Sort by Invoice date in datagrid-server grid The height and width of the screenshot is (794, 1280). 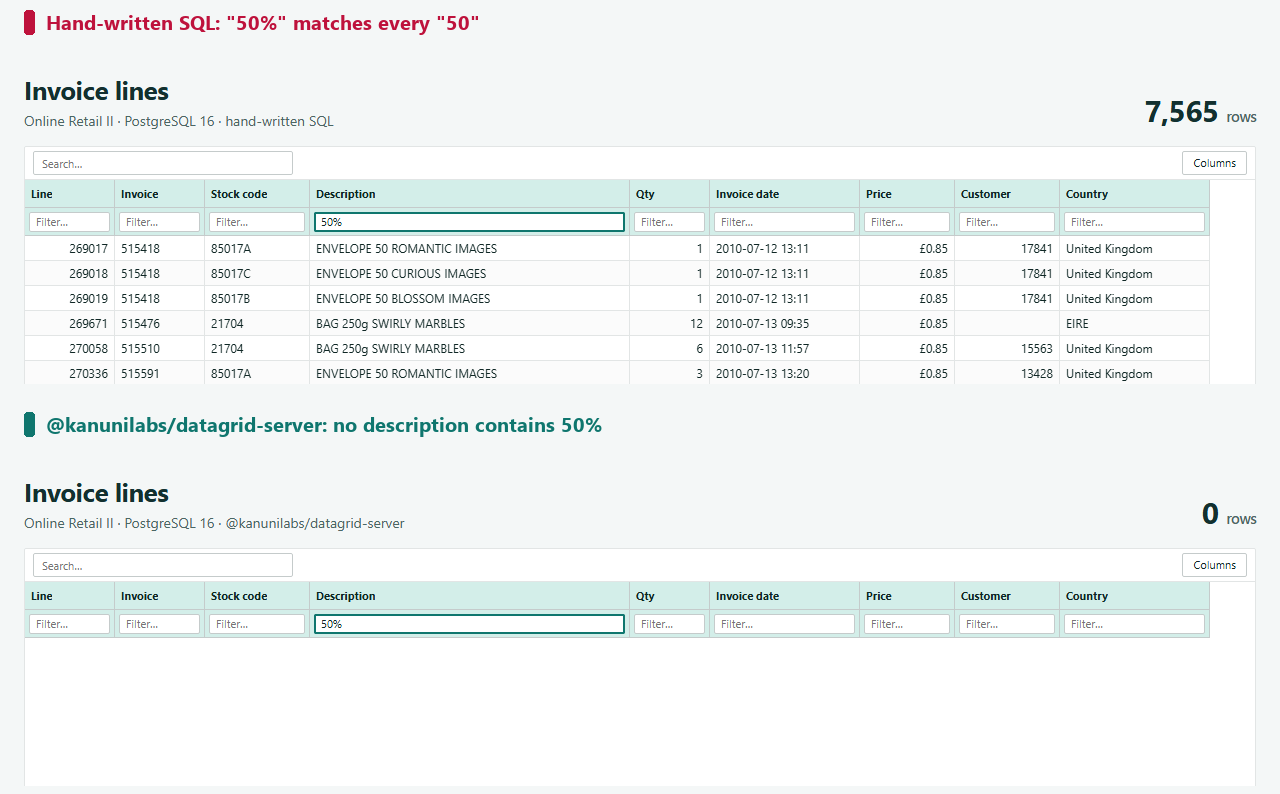click(785, 596)
